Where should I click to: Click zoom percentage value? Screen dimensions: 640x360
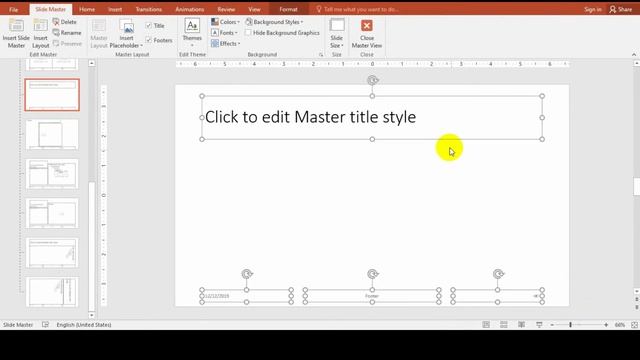coord(620,325)
